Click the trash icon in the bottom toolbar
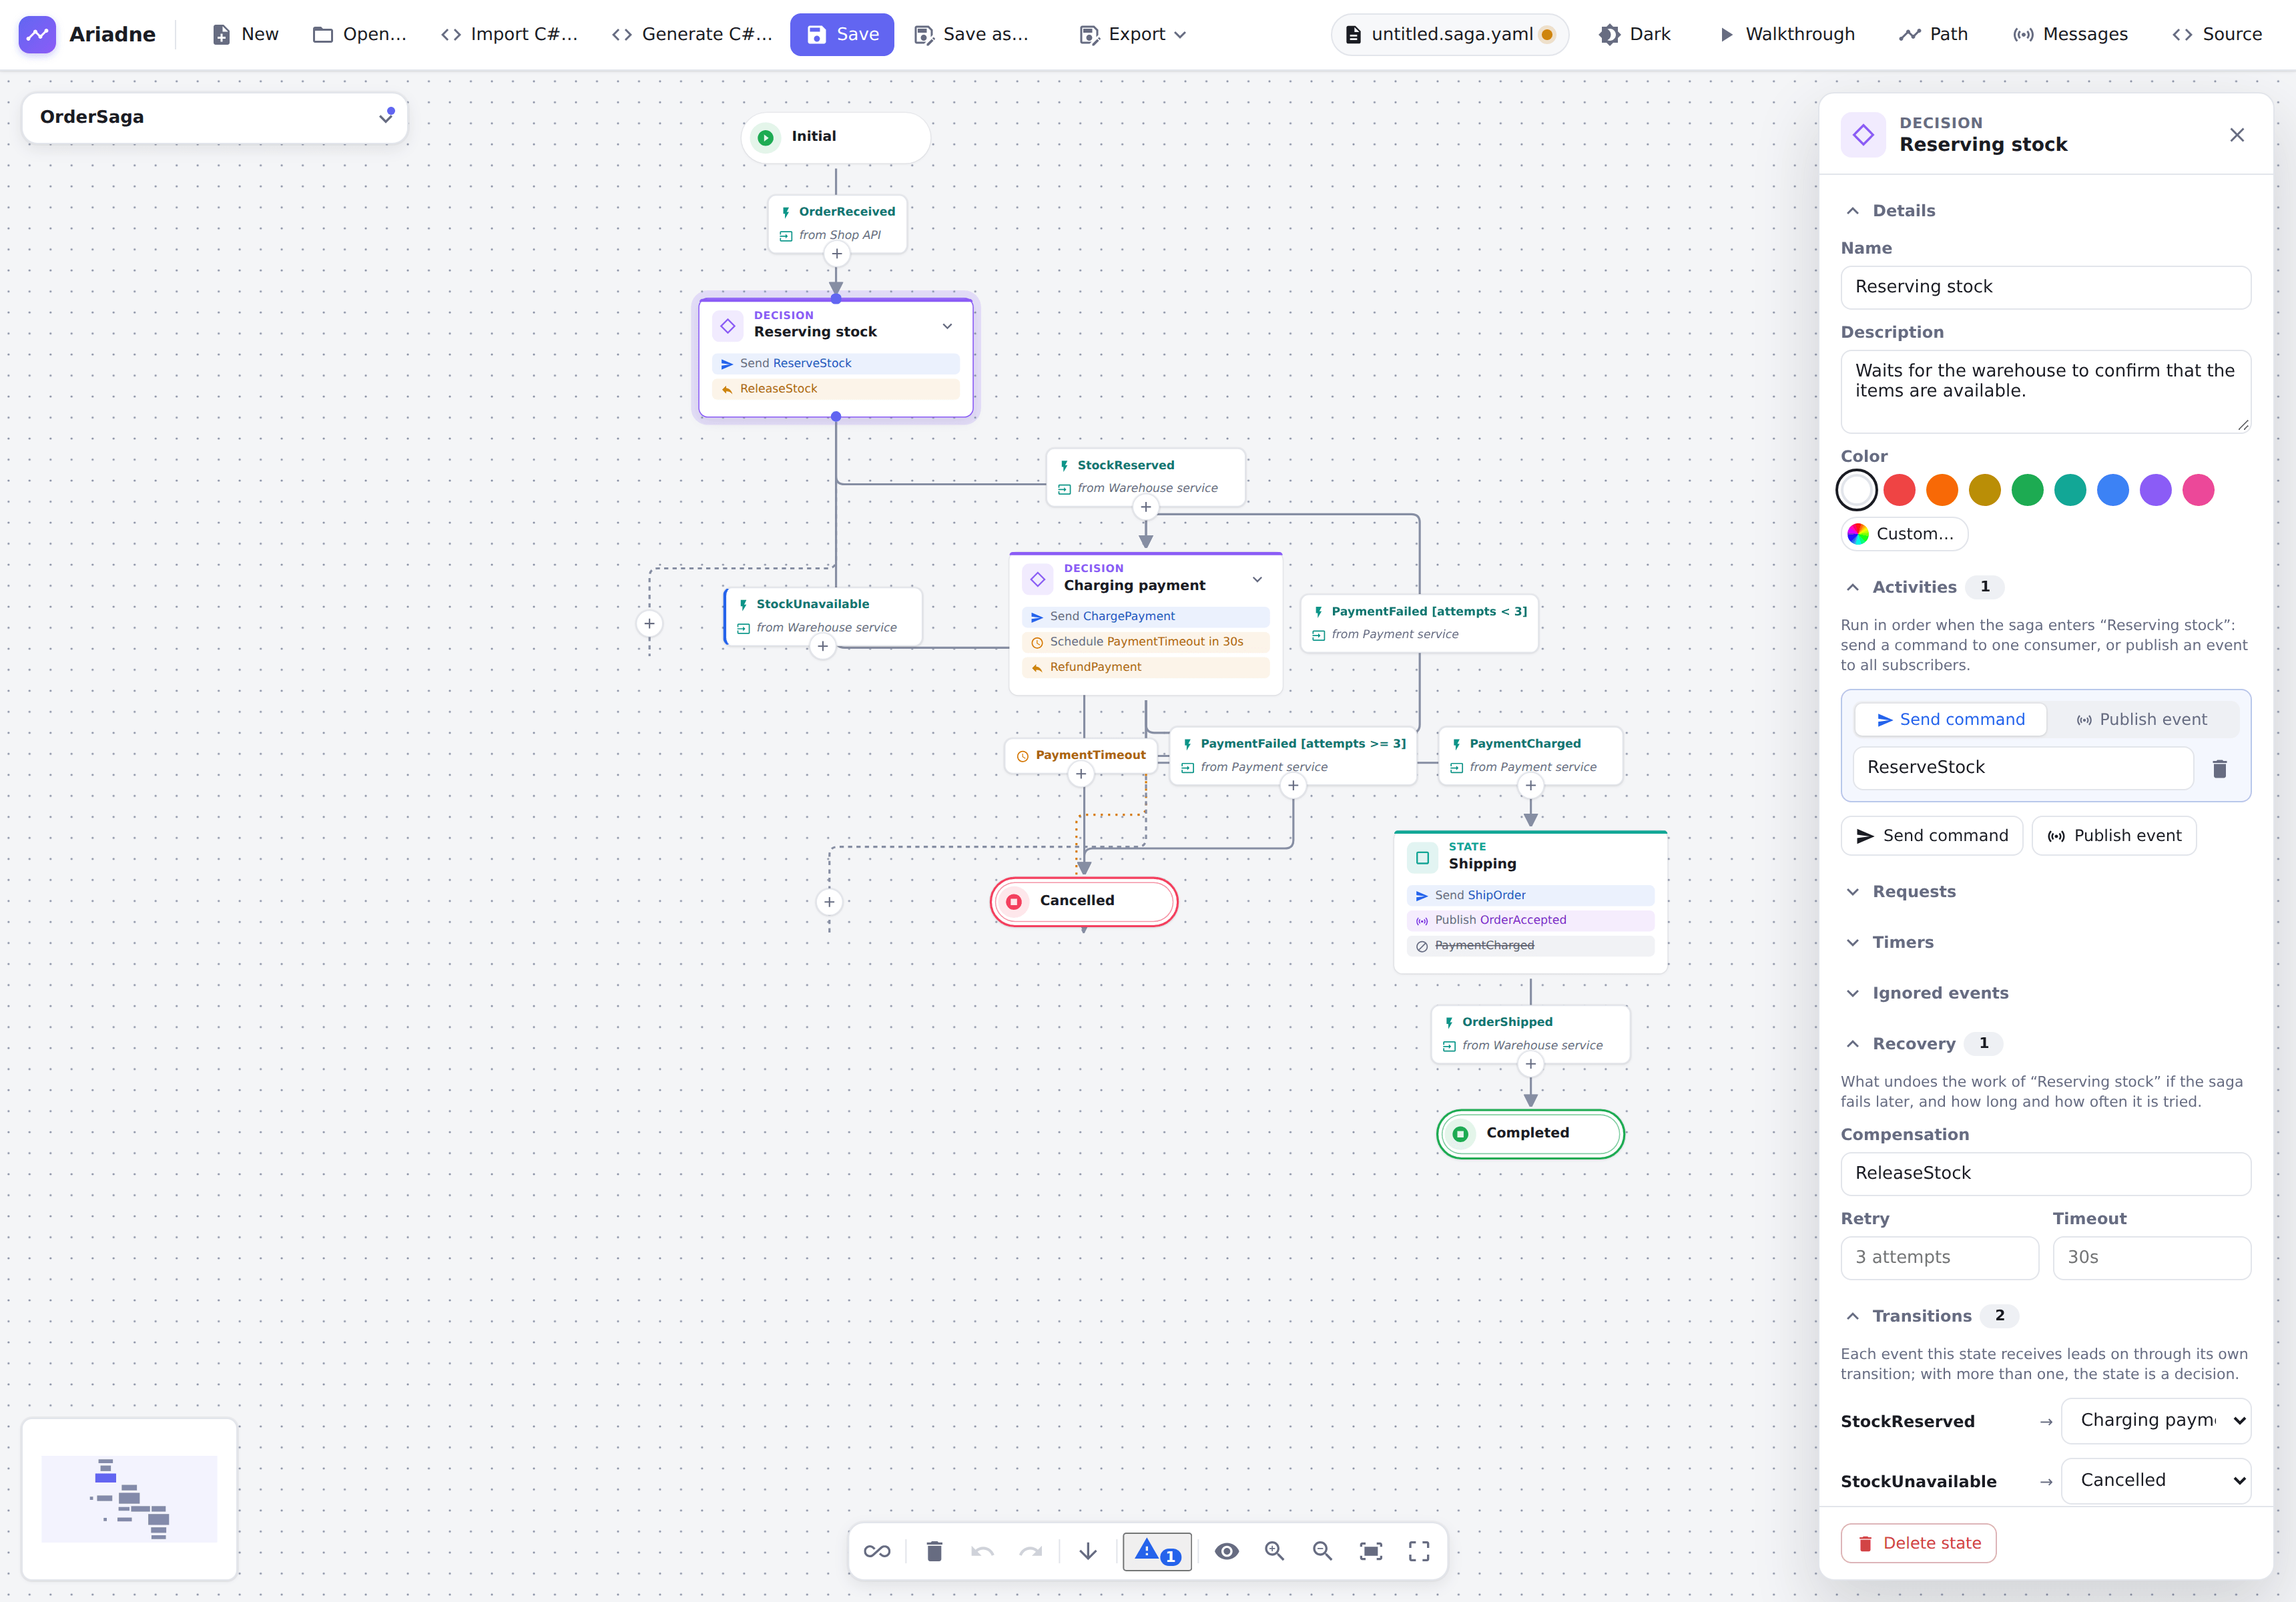This screenshot has height=1602, width=2296. coord(934,1551)
